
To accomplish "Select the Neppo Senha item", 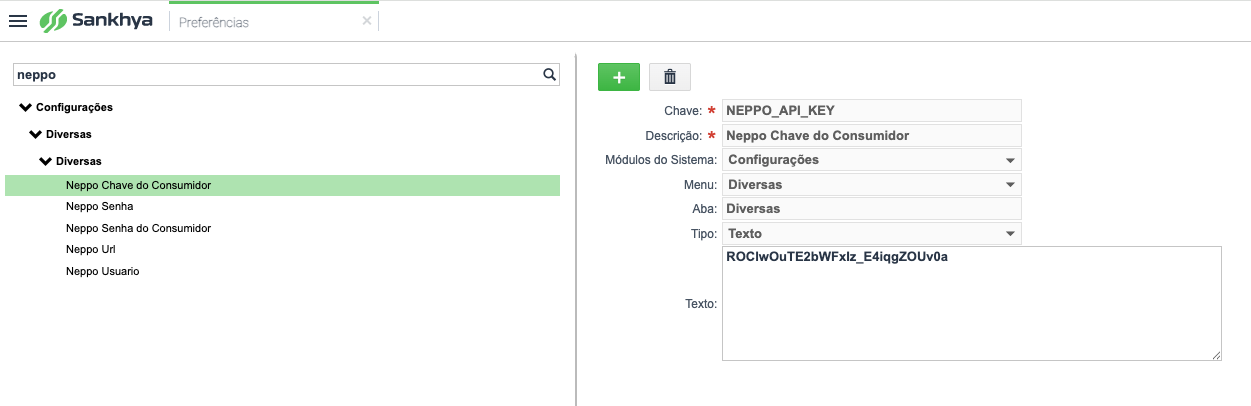I will tap(99, 206).
